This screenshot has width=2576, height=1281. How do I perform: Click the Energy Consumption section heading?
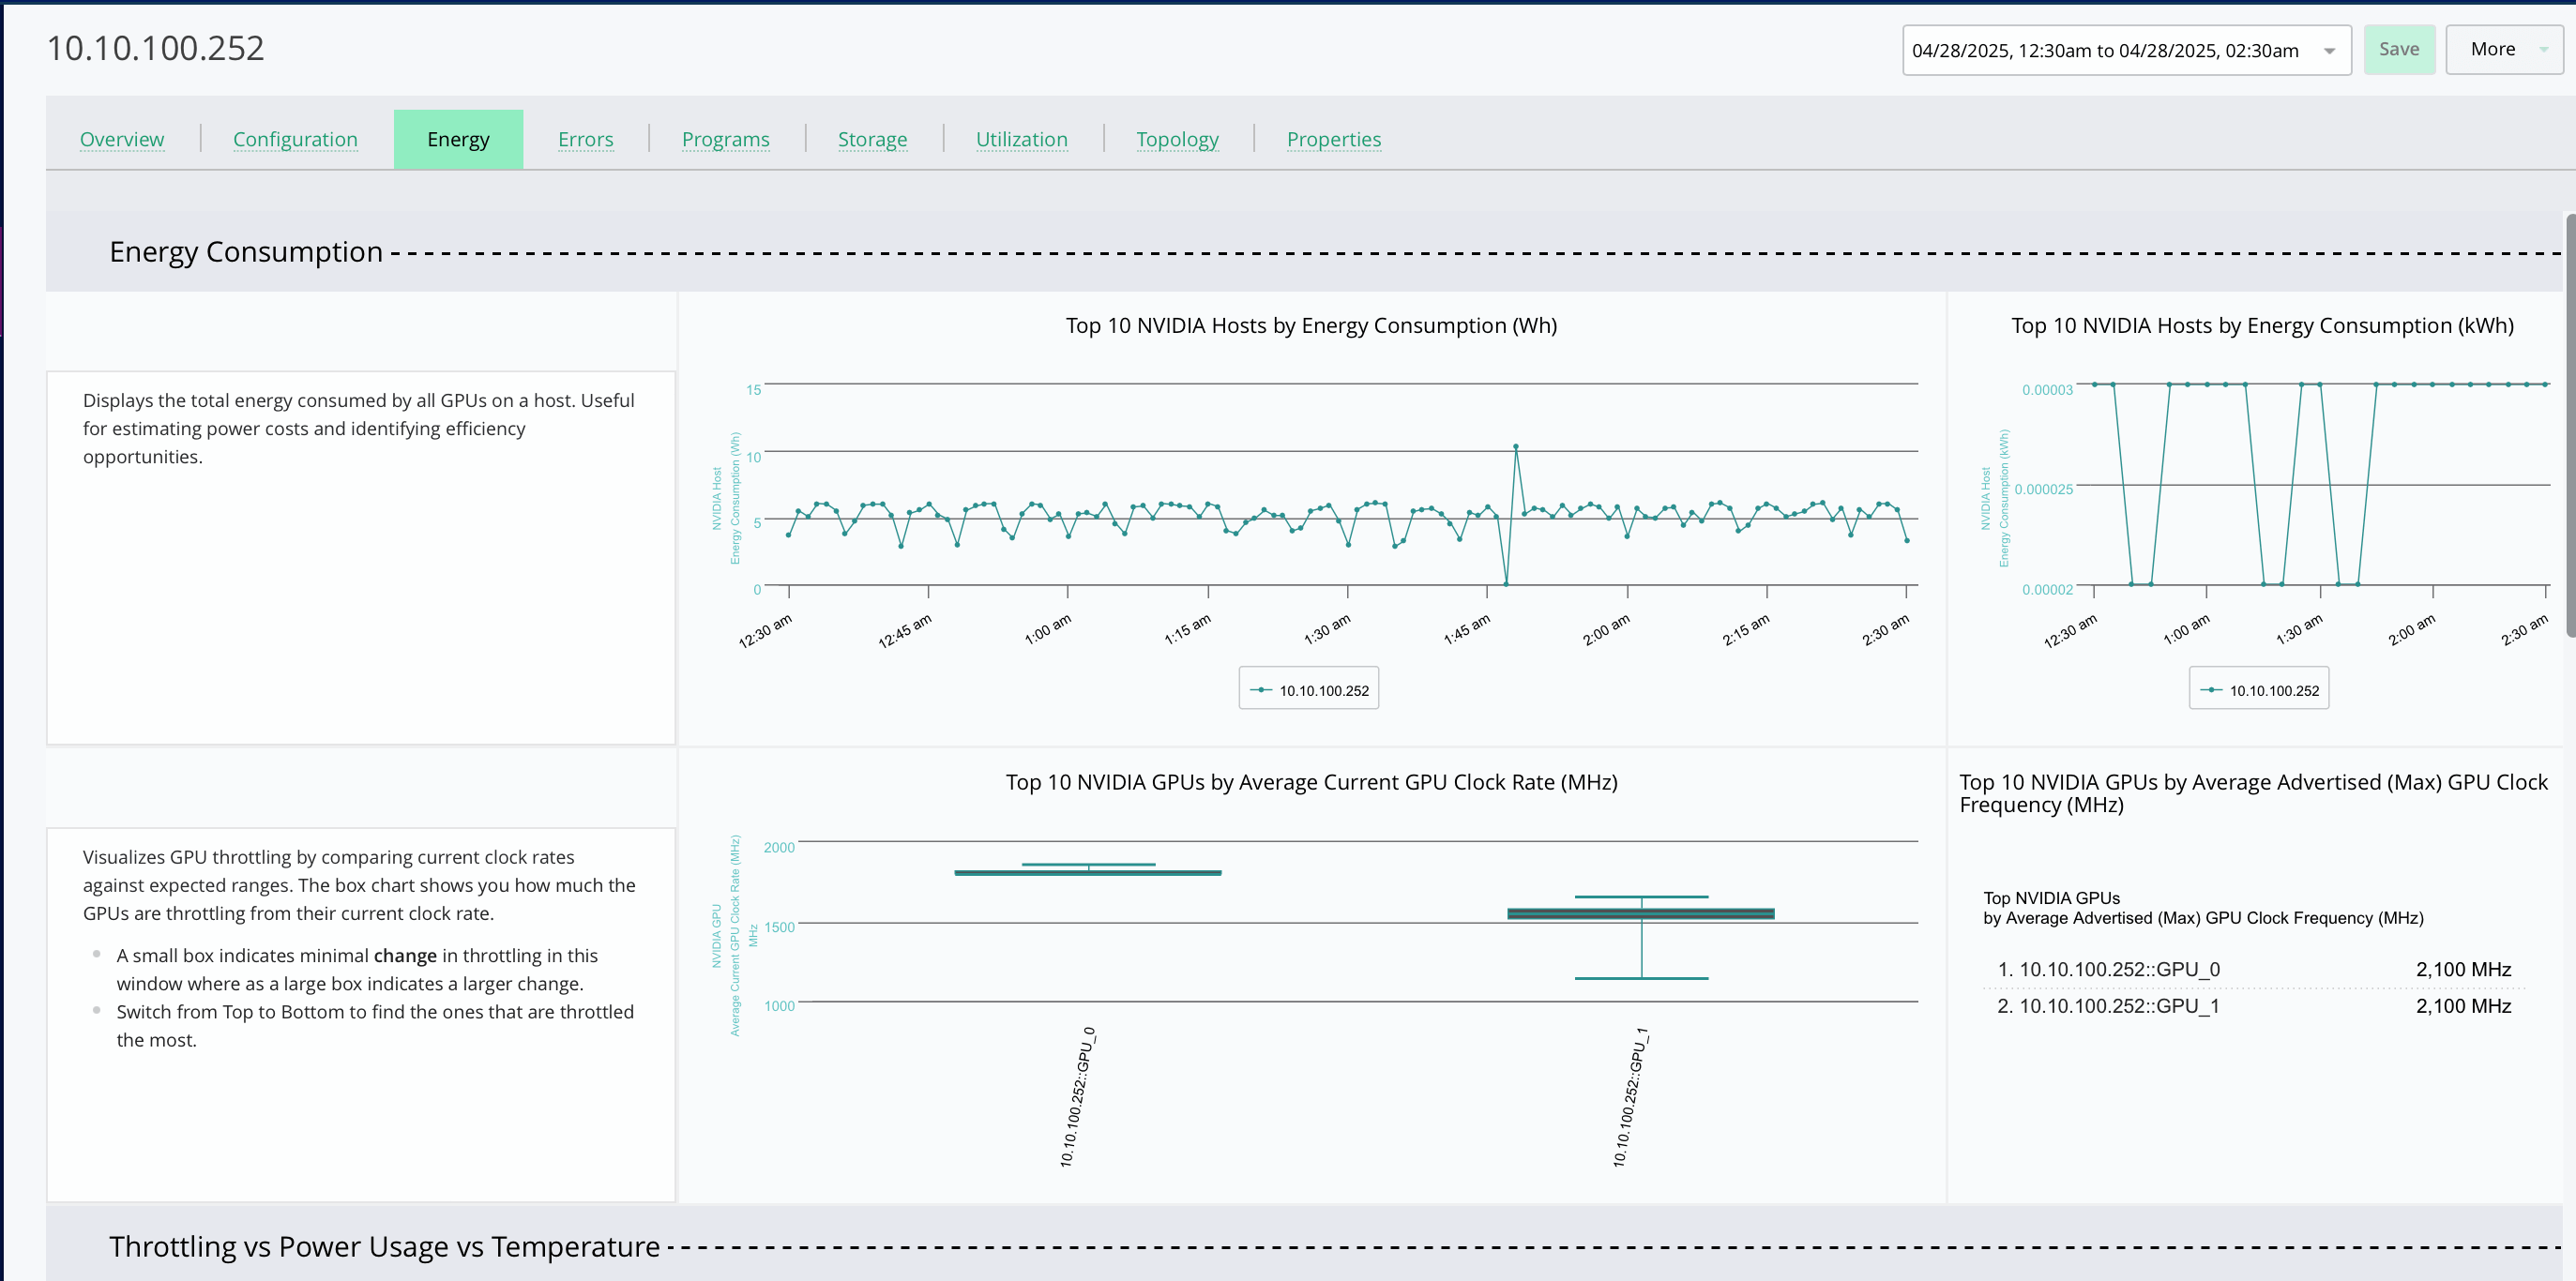[246, 251]
